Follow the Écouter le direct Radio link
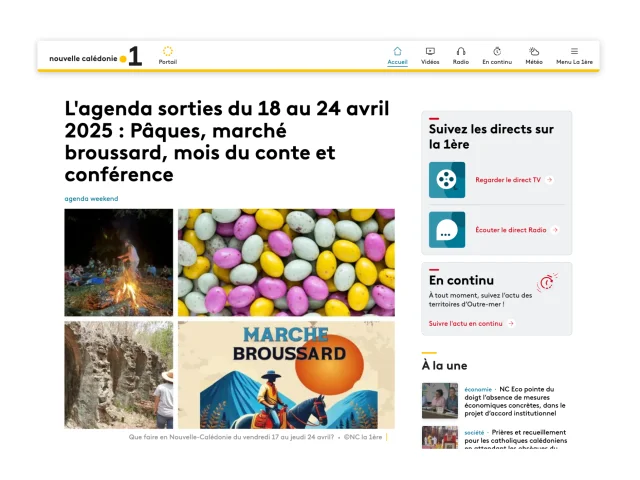The width and height of the screenshot is (640, 480). [511, 230]
